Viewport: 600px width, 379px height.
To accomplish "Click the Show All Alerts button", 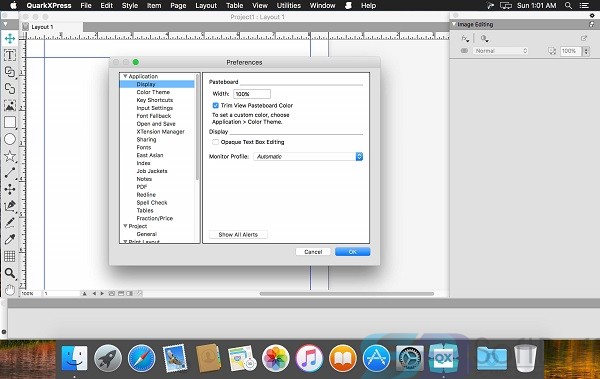I will coord(238,234).
